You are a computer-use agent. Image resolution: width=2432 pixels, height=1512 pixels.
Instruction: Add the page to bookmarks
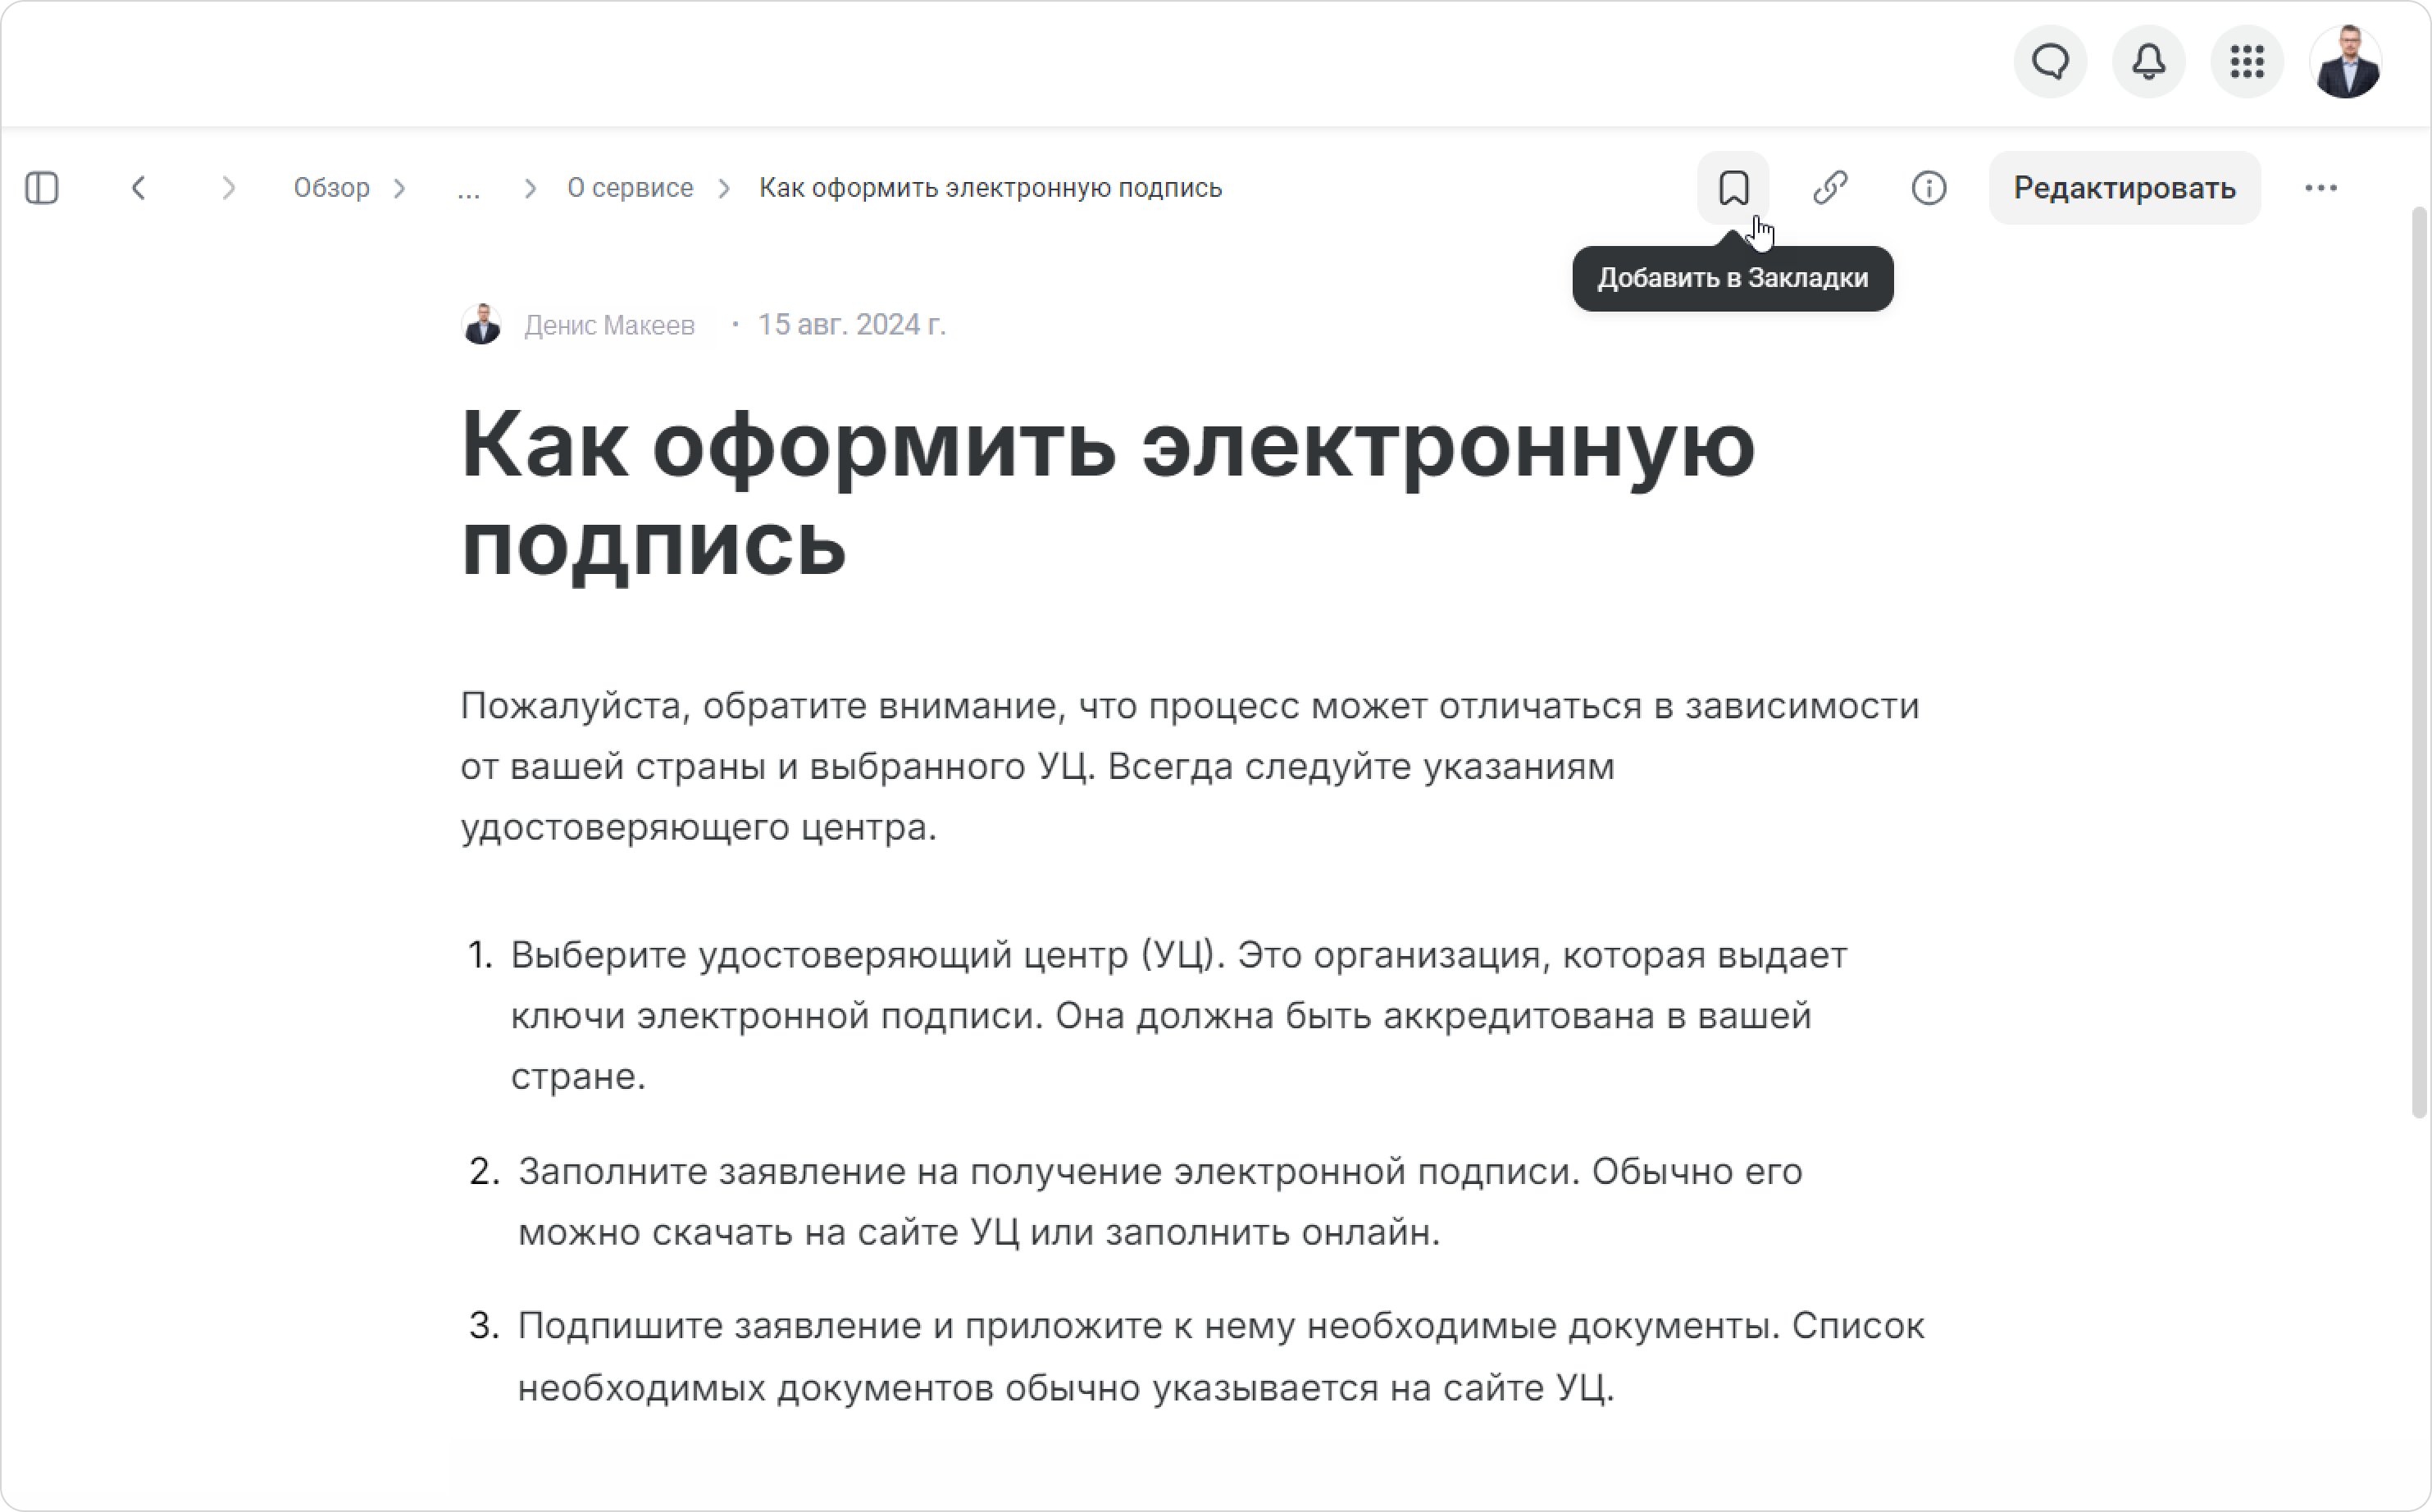tap(1733, 188)
